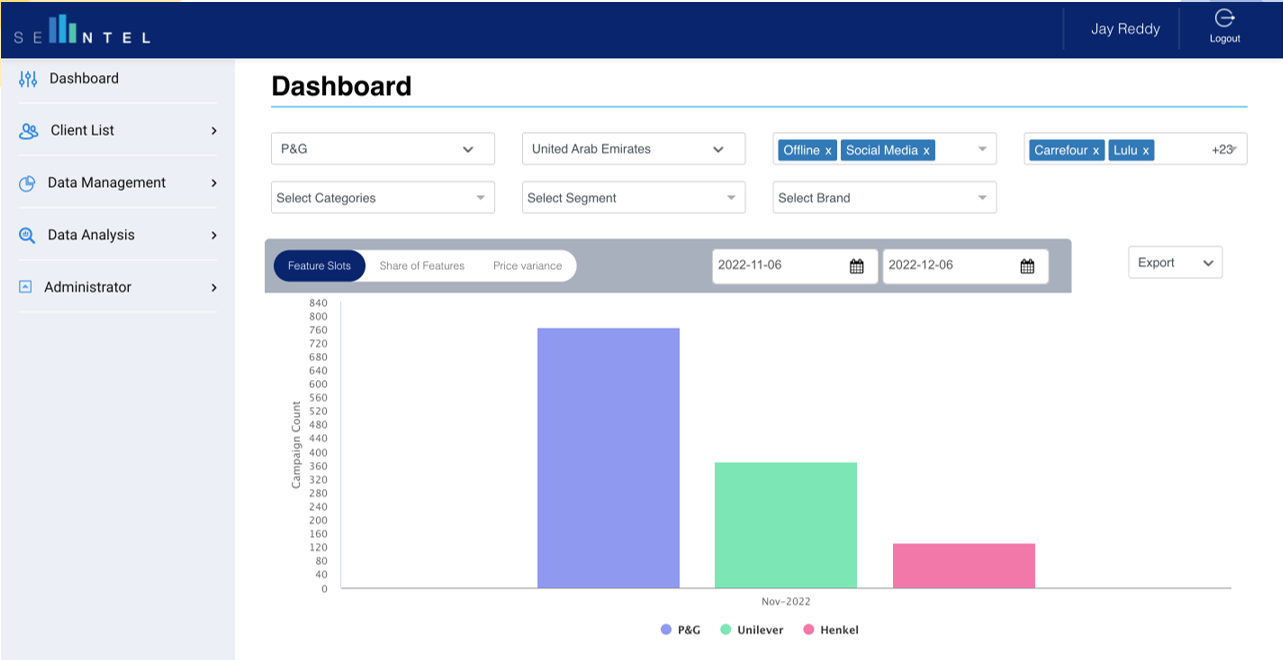Click the Dashboard sliders icon in sidebar

pyautogui.click(x=28, y=79)
